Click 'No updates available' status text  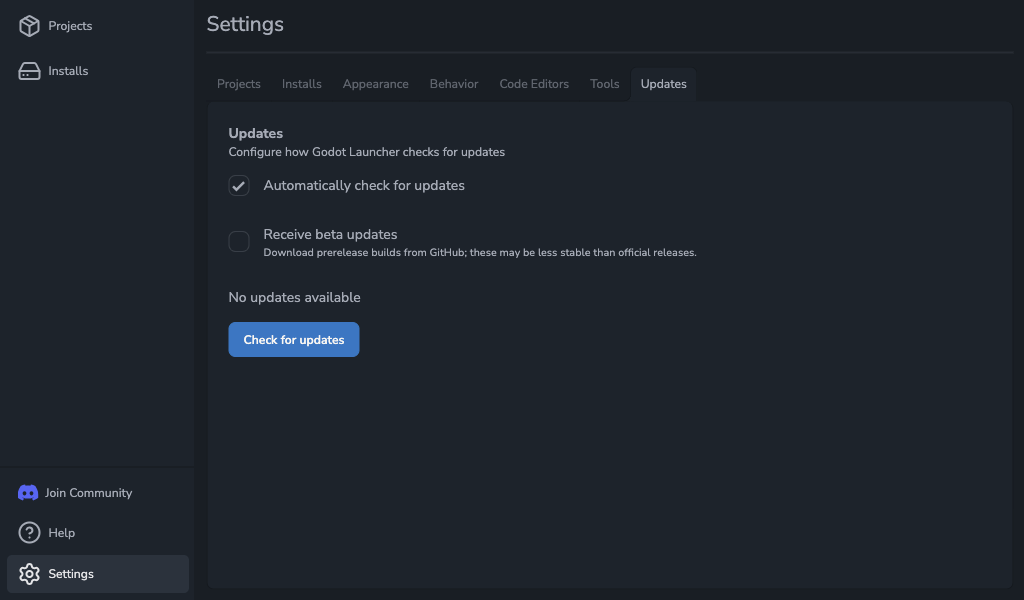295,298
